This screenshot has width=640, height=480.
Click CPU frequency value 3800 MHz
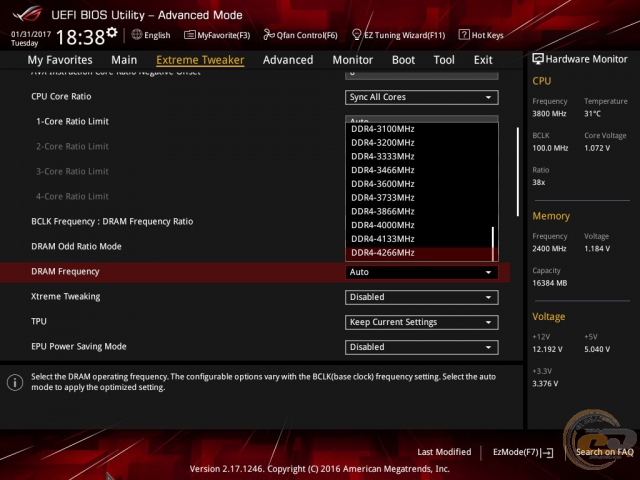[549, 114]
